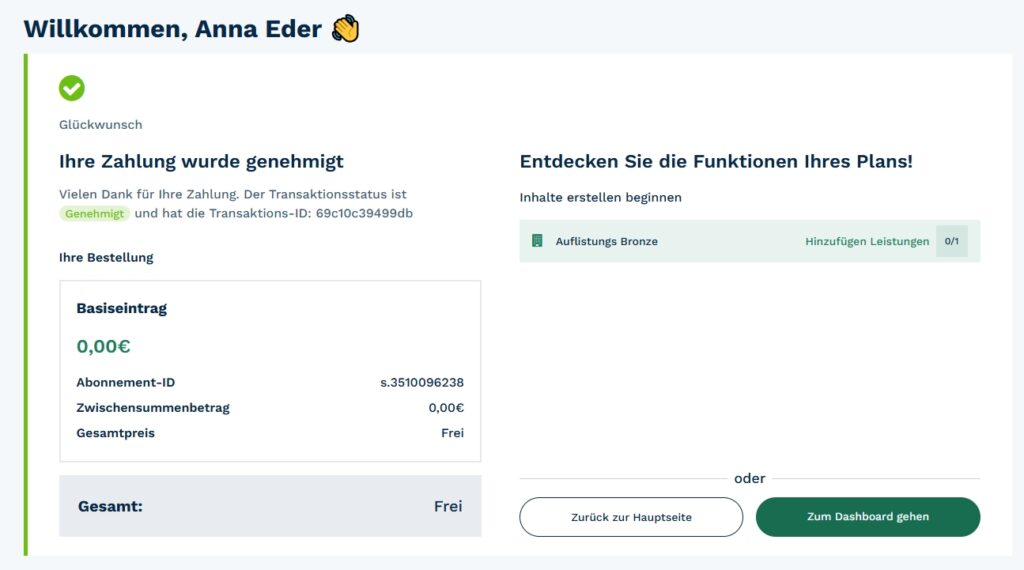Image resolution: width=1024 pixels, height=570 pixels.
Task: Click the Willkommen, Anna Eder heading
Action: pyautogui.click(x=172, y=29)
